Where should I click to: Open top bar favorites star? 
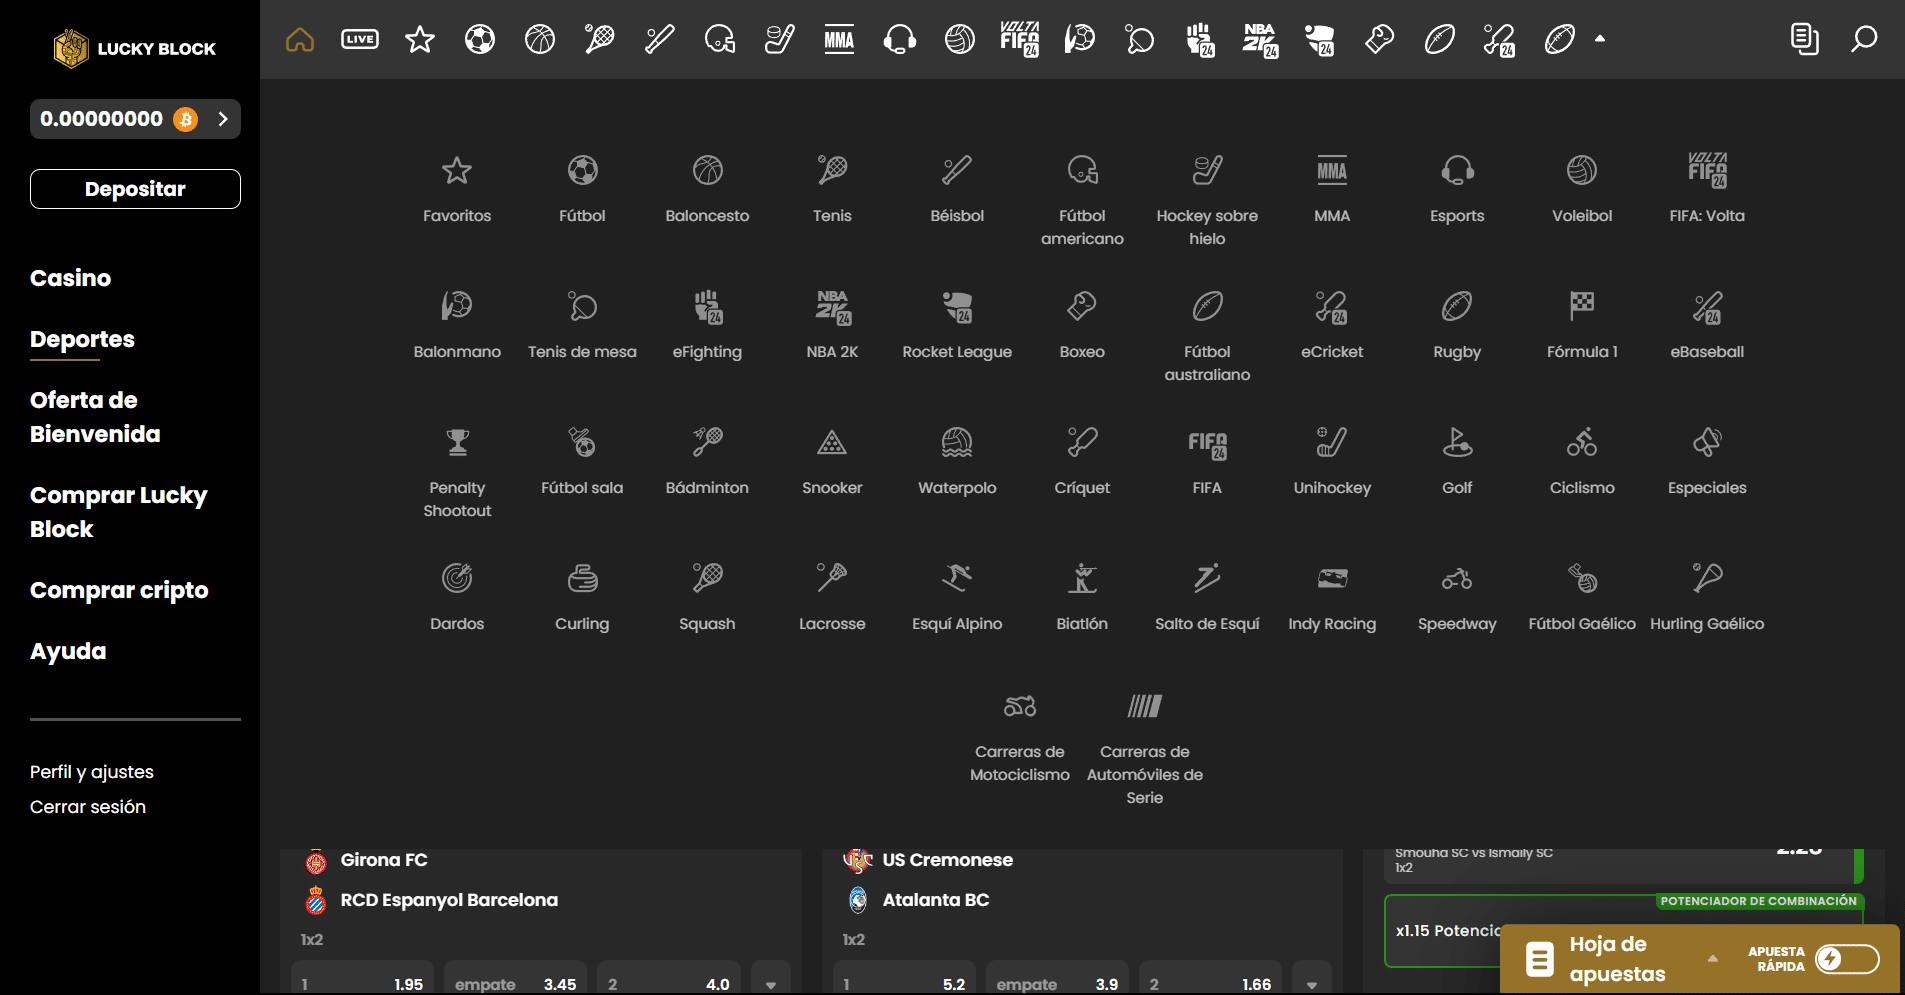[420, 39]
